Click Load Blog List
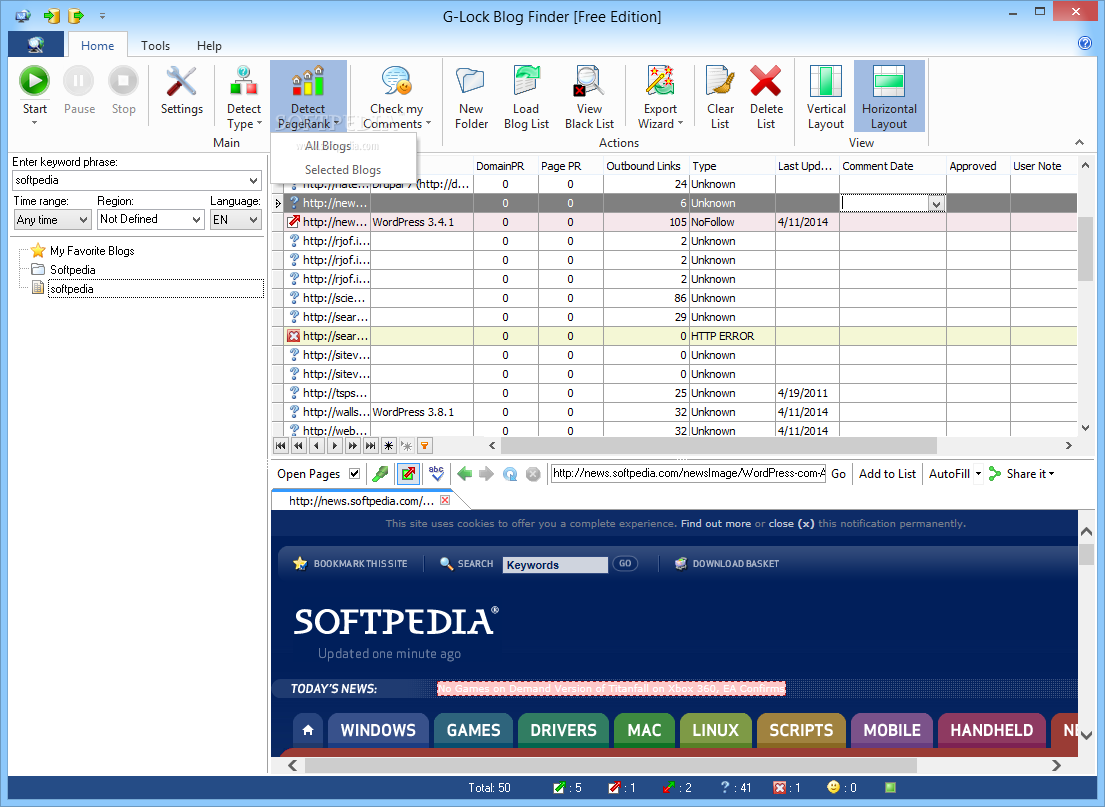This screenshot has height=807, width=1105. coord(526,98)
